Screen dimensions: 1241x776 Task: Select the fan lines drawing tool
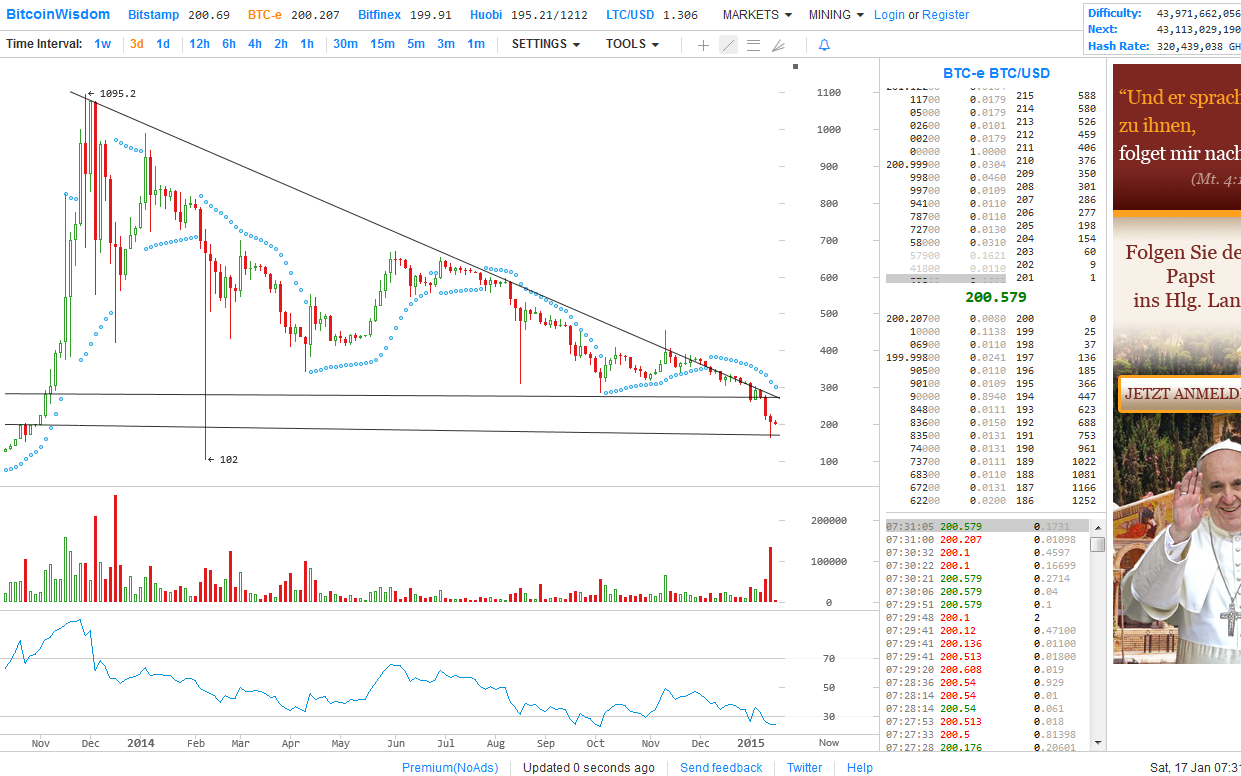(x=778, y=44)
